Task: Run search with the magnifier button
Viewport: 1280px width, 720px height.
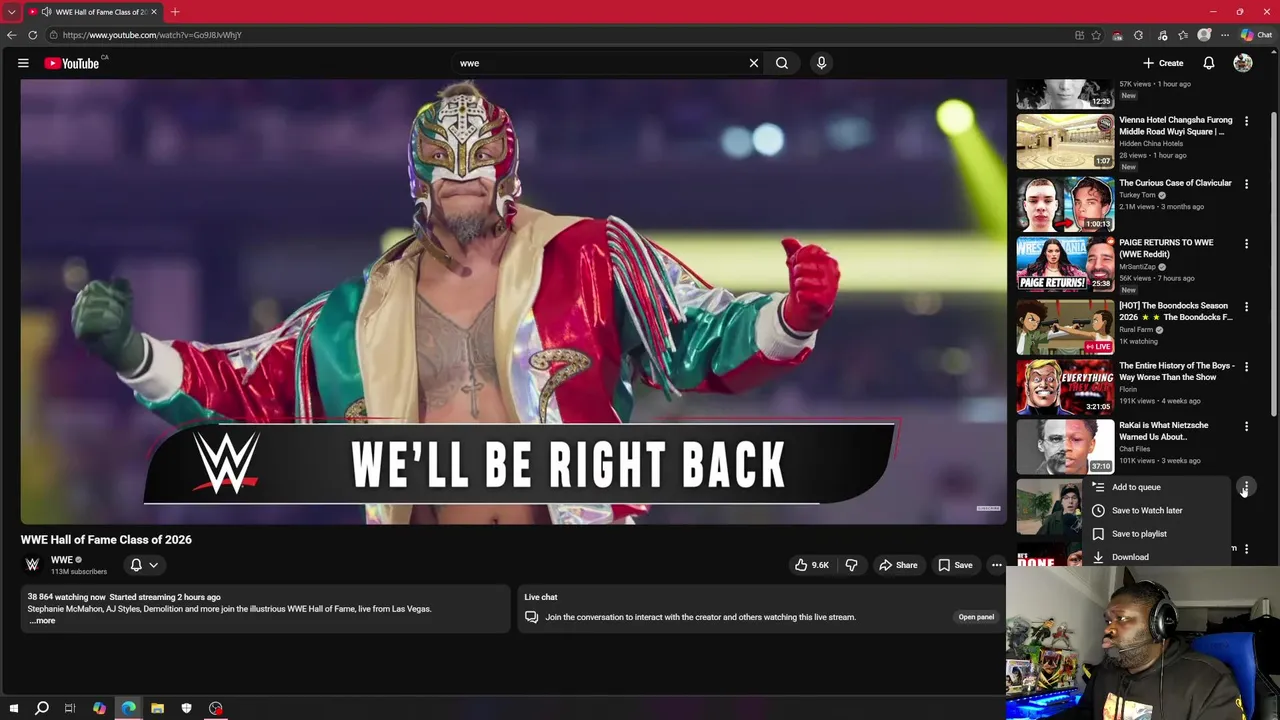Action: [x=782, y=63]
